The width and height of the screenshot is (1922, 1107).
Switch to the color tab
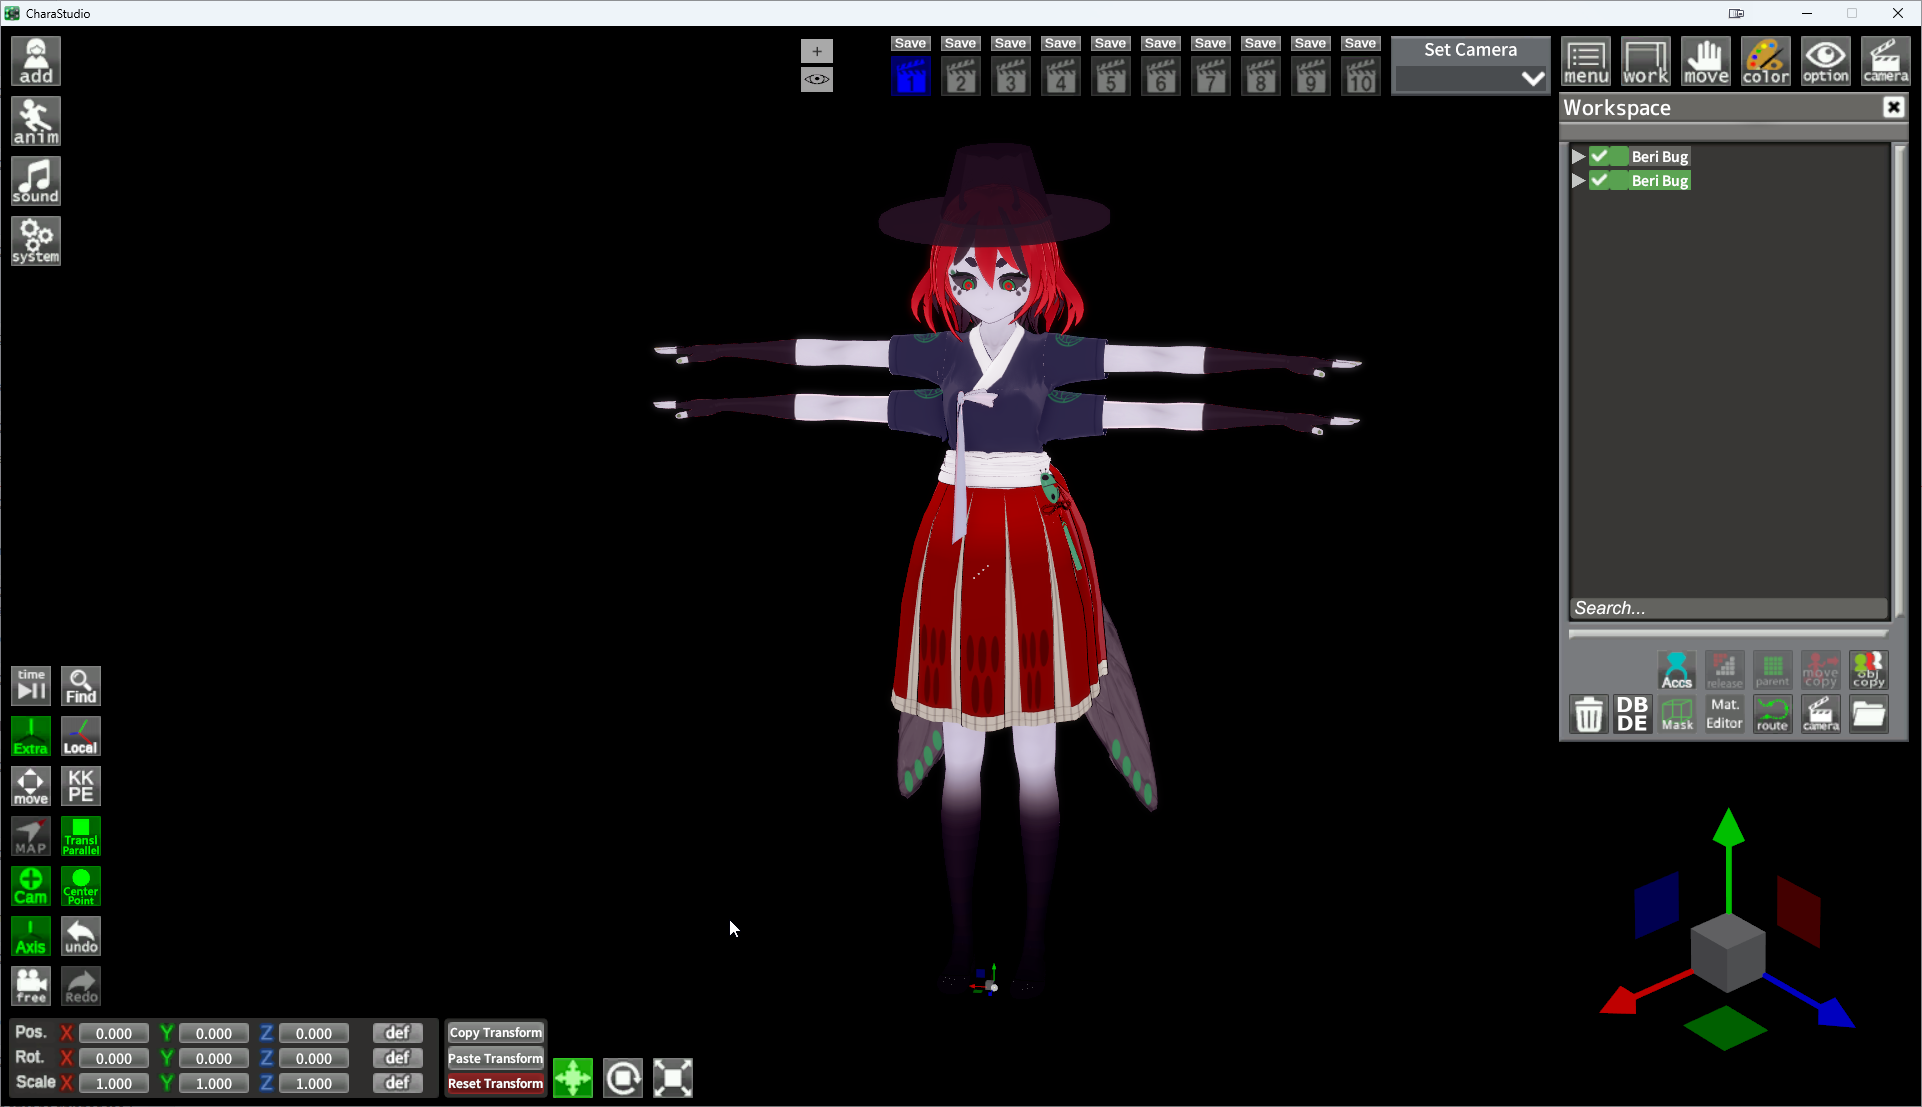click(x=1766, y=62)
